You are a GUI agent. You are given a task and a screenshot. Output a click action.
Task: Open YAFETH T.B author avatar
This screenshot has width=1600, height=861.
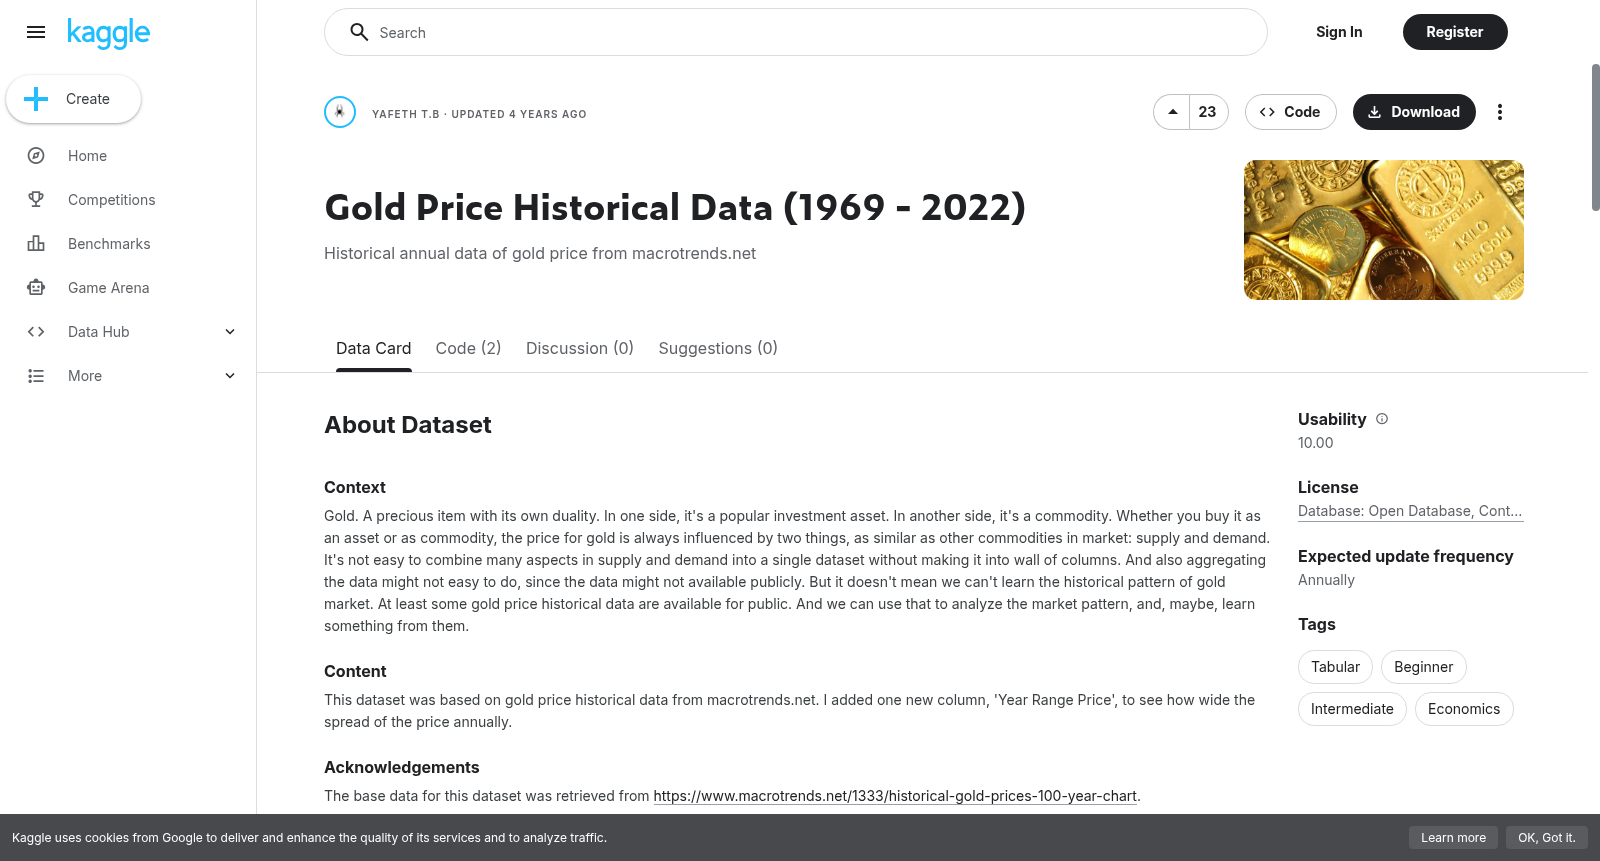tap(340, 112)
